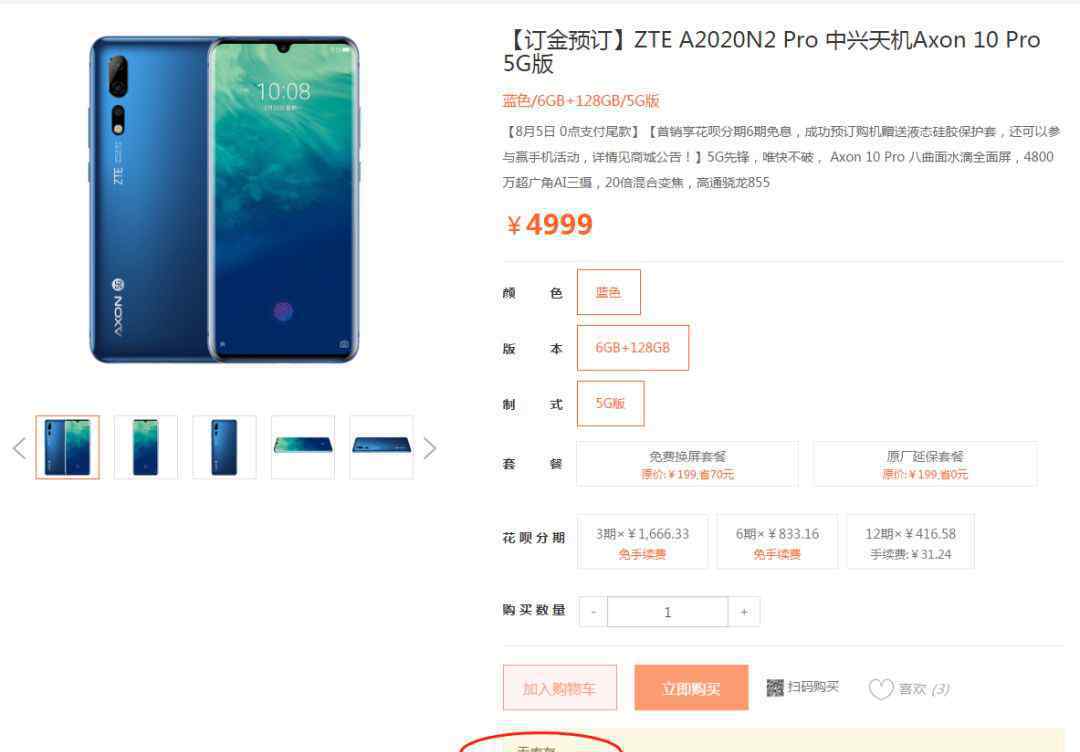Select the 6GB+128GB version option
Image resolution: width=1080 pixels, height=752 pixels.
click(633, 348)
